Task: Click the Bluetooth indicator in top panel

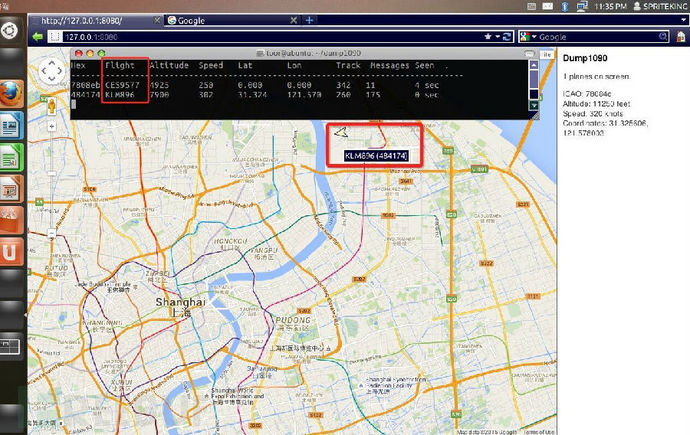Action: coord(565,6)
